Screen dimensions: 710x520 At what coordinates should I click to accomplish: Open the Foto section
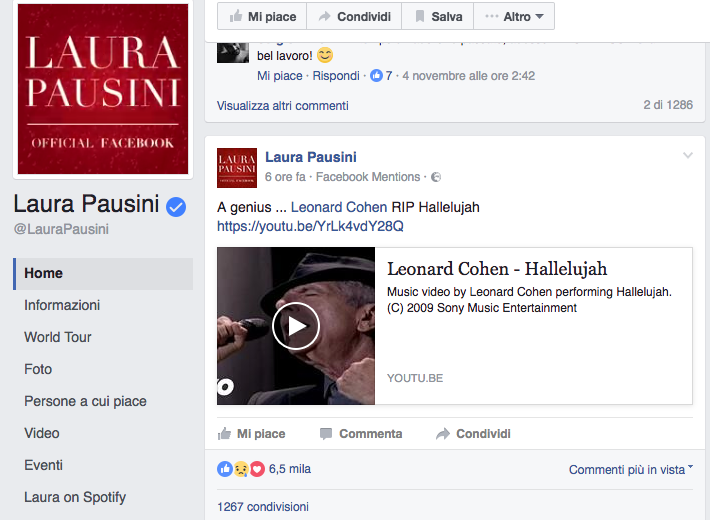(38, 369)
